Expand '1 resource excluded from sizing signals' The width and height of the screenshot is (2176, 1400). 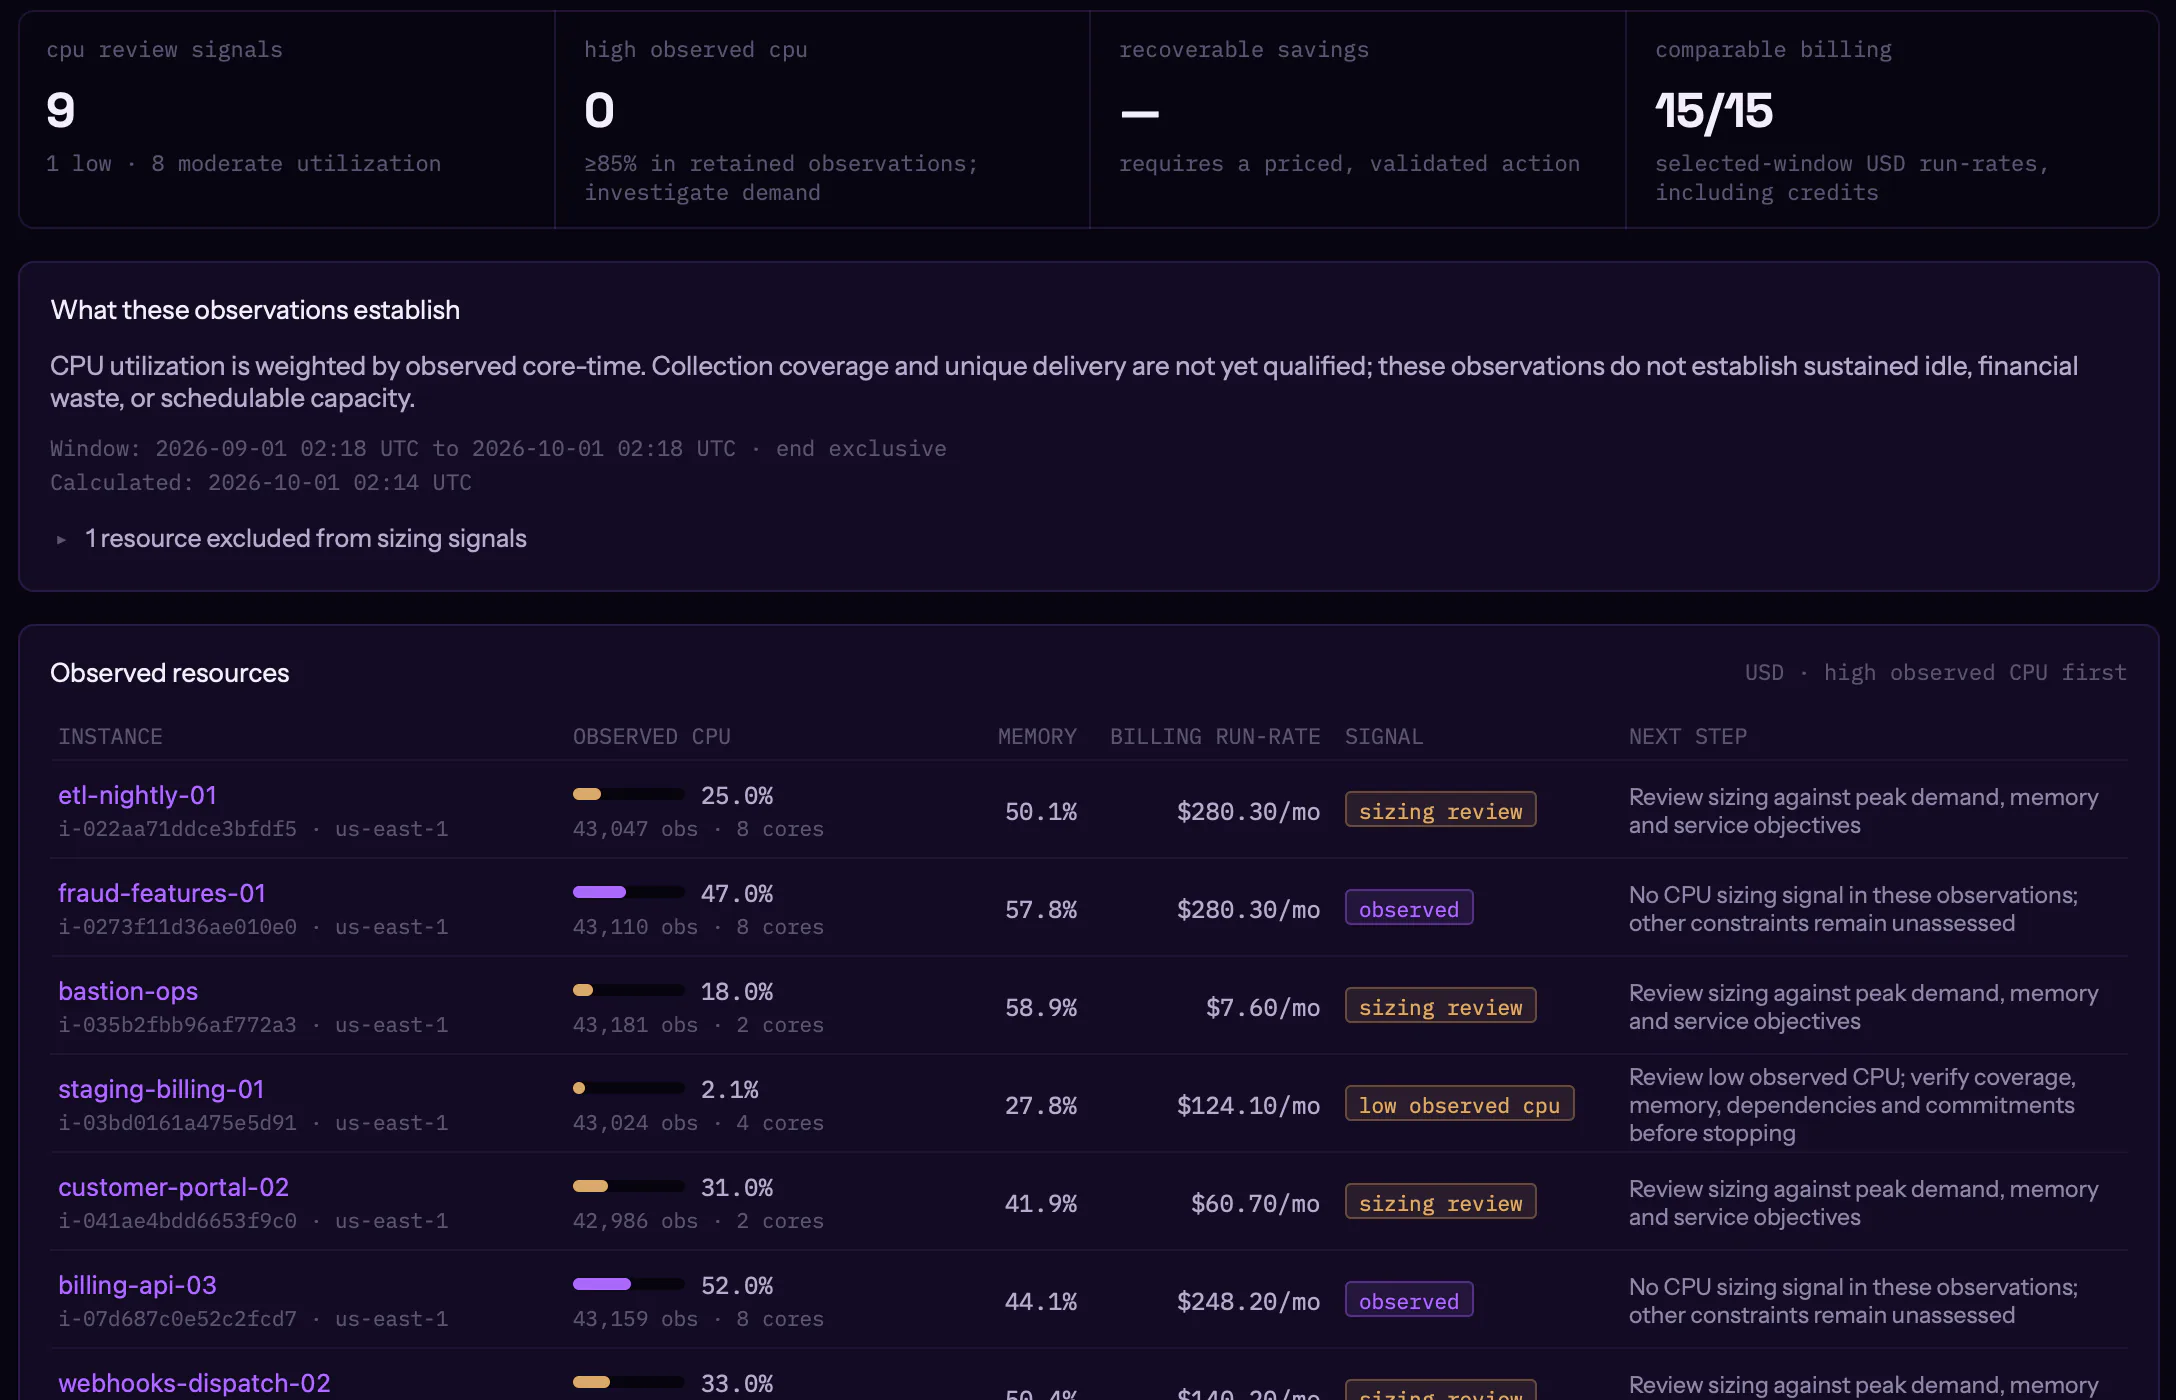290,539
